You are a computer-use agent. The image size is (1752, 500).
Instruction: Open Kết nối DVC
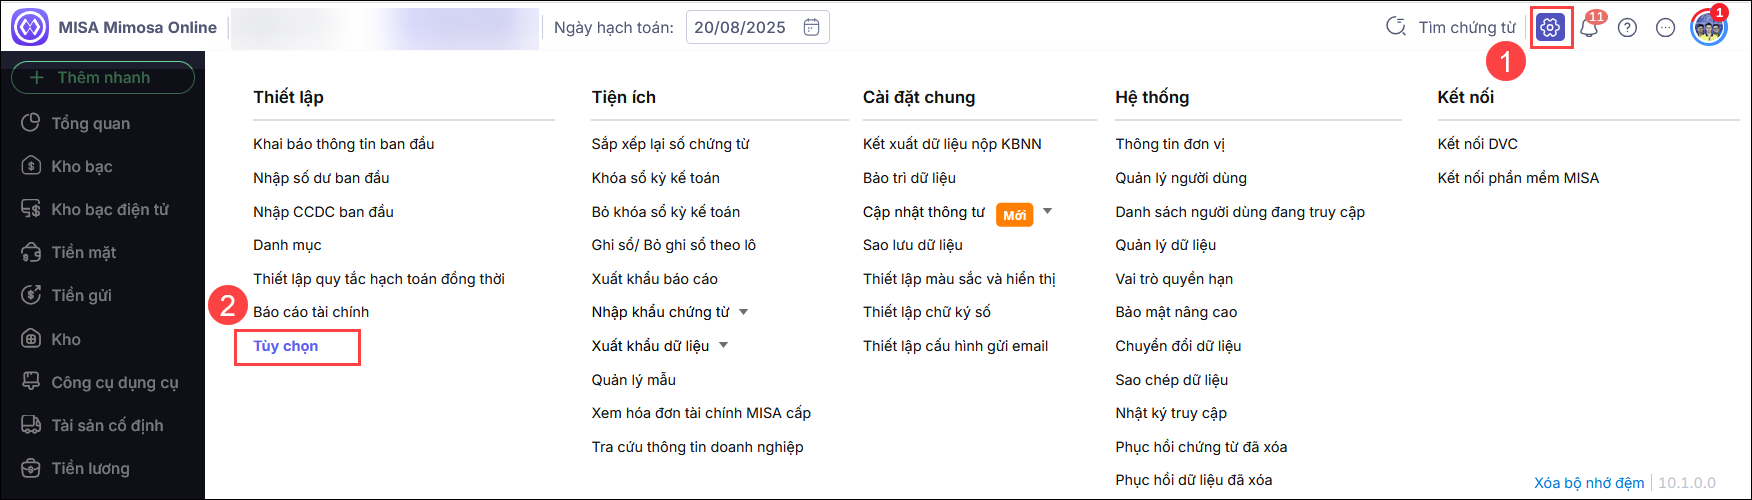point(1477,144)
